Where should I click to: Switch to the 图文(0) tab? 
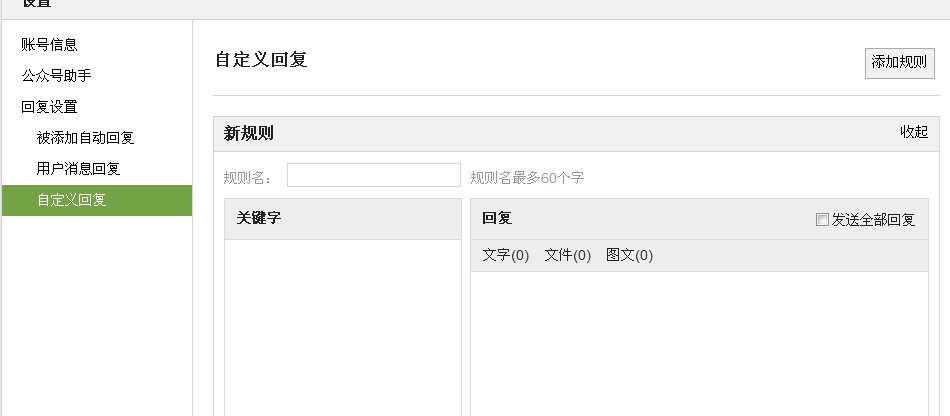pos(629,255)
